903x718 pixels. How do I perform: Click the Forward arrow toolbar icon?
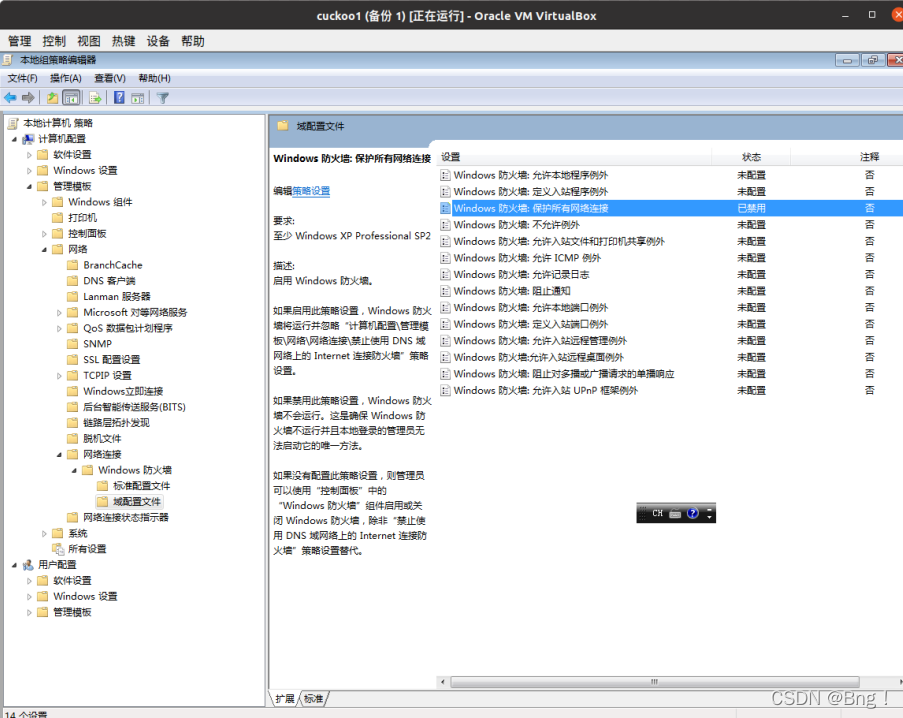click(x=28, y=98)
